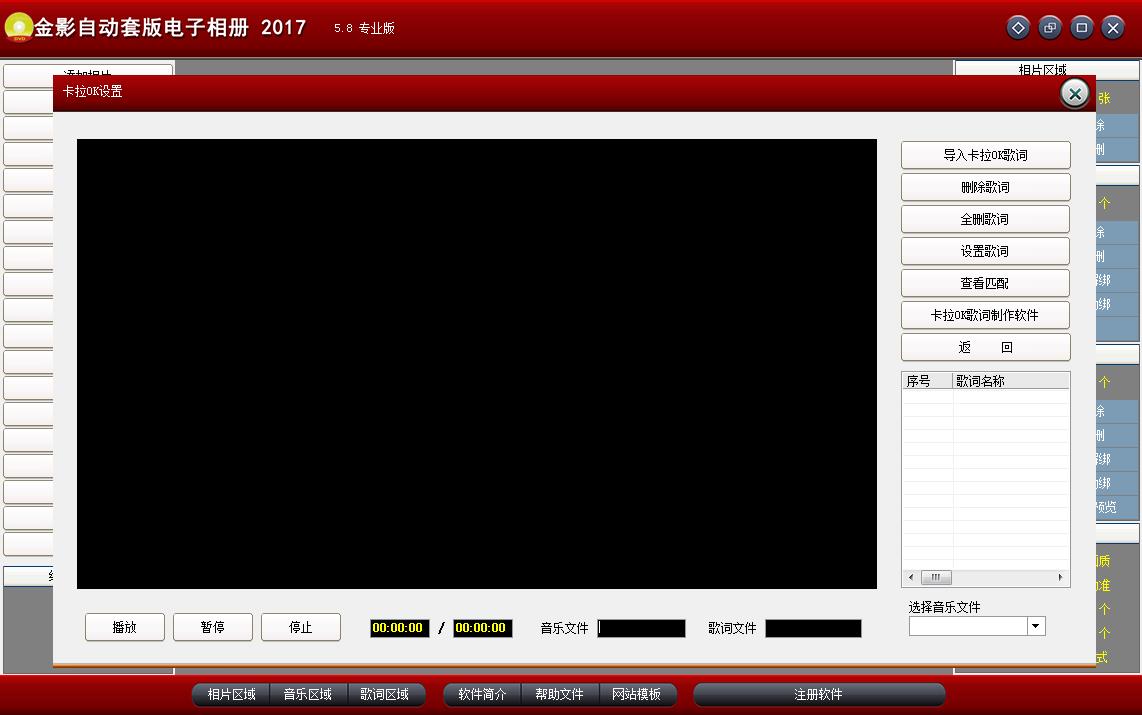This screenshot has width=1142, height=715.
Task: Open 网站模板 from bottom bar
Action: (637, 695)
